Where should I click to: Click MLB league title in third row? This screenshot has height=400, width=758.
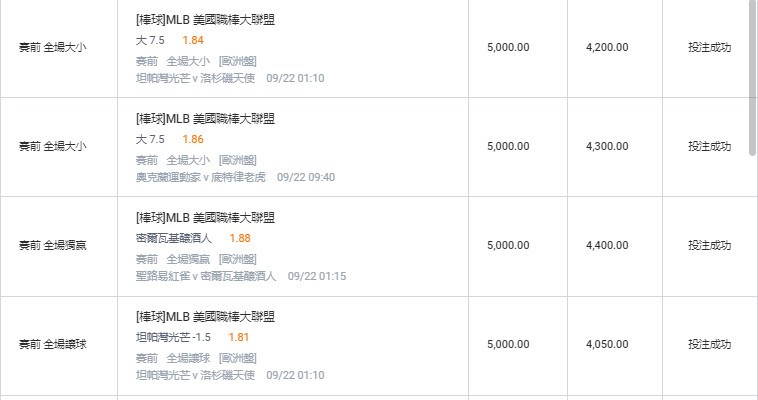[x=205, y=218]
